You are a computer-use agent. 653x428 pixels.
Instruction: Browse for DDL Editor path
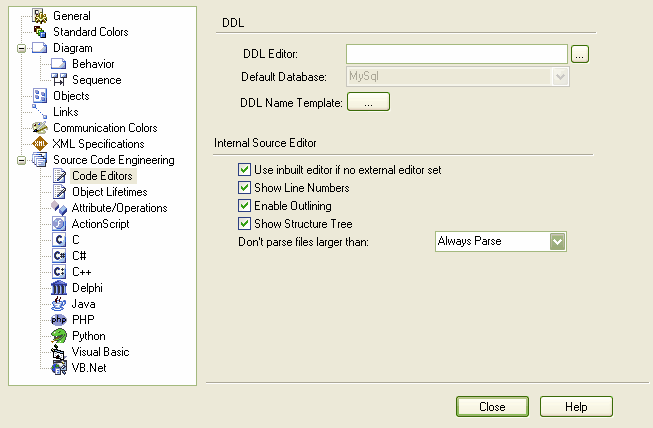[x=580, y=54]
